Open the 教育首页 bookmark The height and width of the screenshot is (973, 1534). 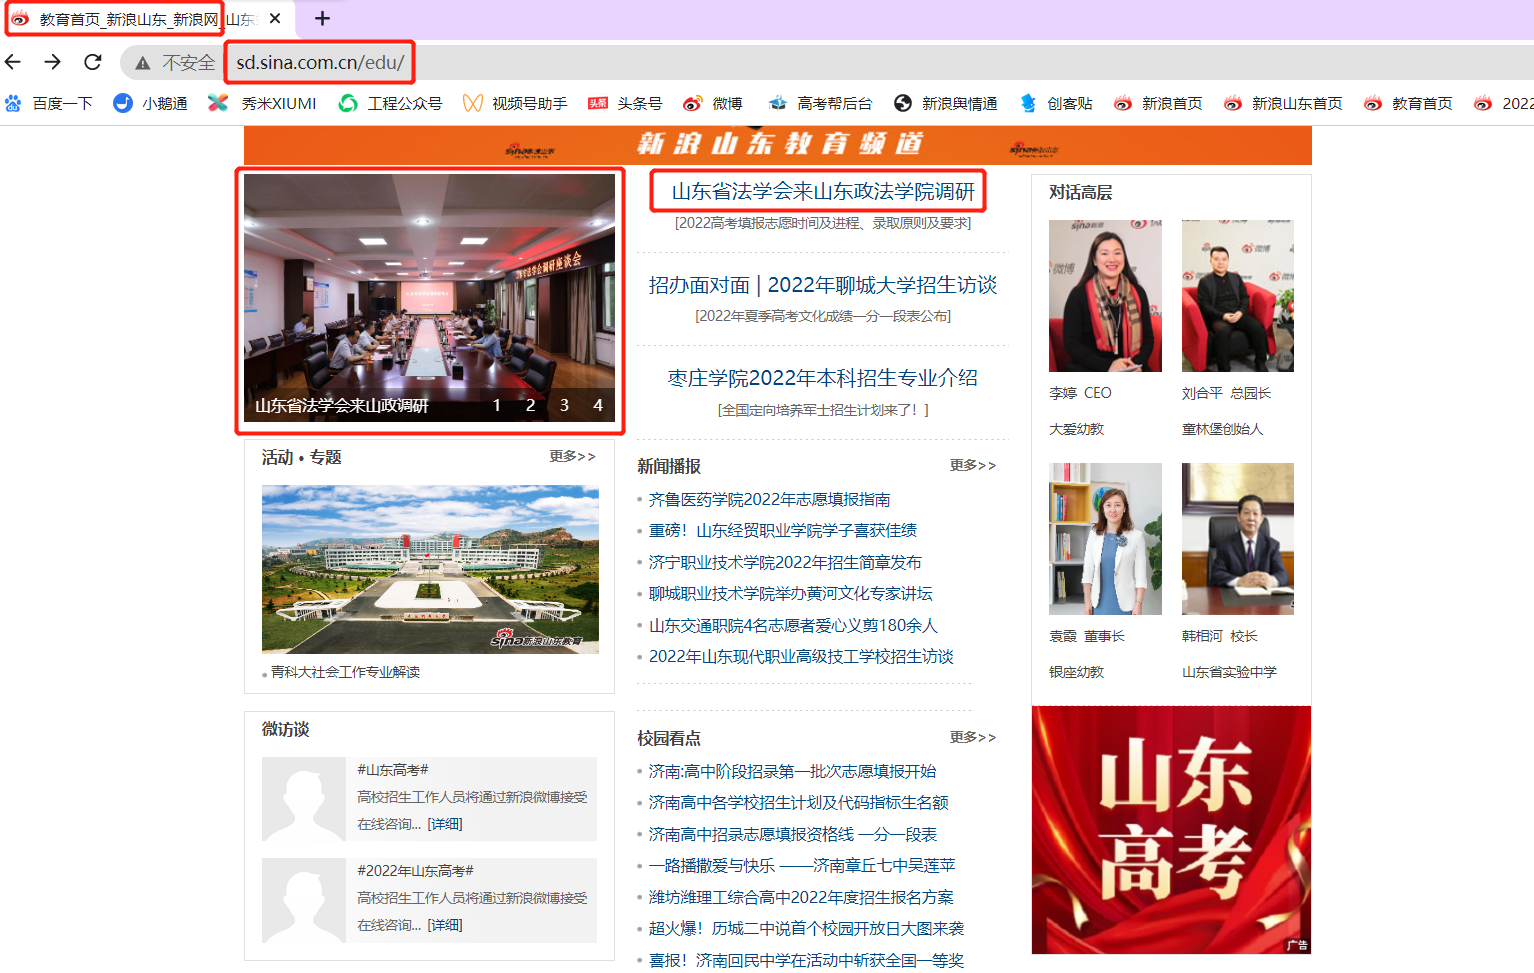tap(1408, 103)
